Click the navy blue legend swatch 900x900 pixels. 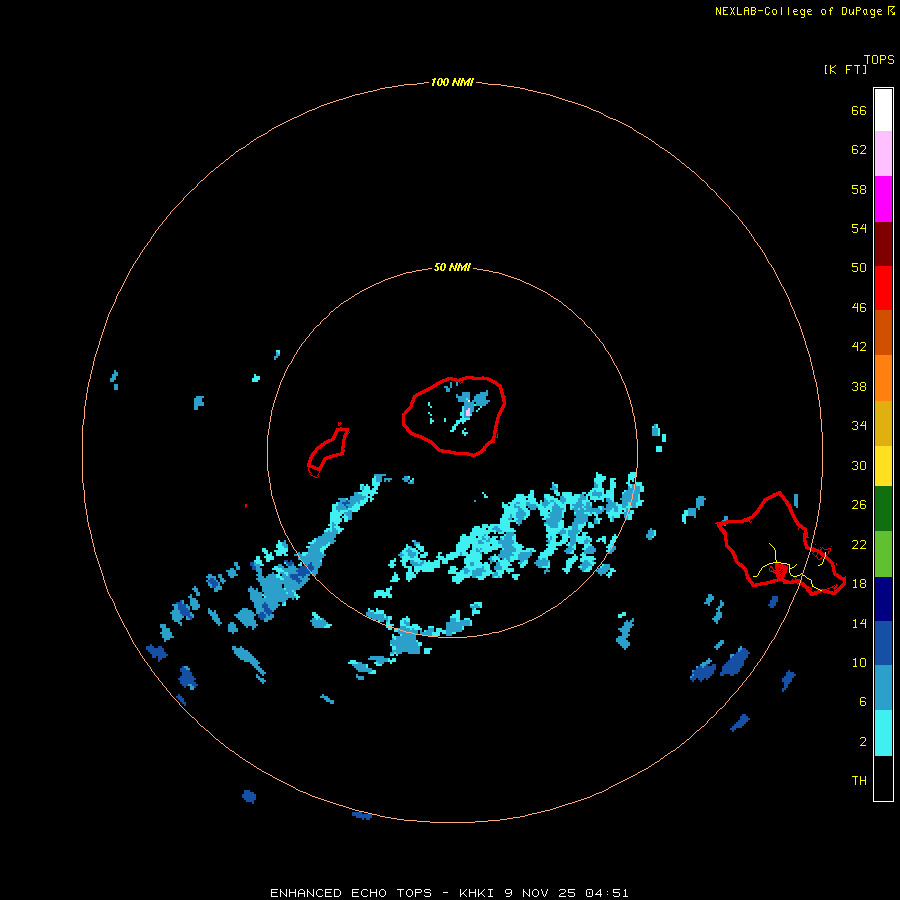click(883, 599)
